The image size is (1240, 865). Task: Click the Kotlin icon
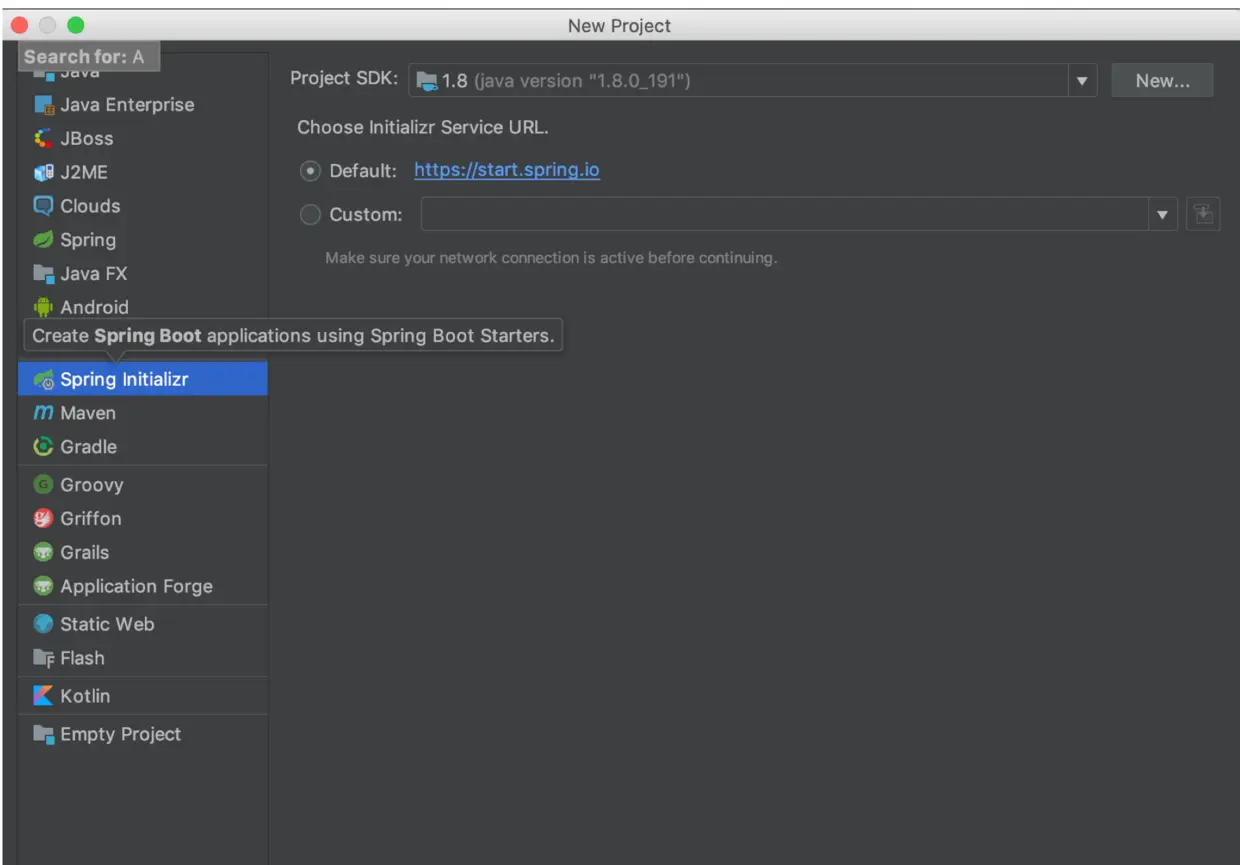(43, 696)
